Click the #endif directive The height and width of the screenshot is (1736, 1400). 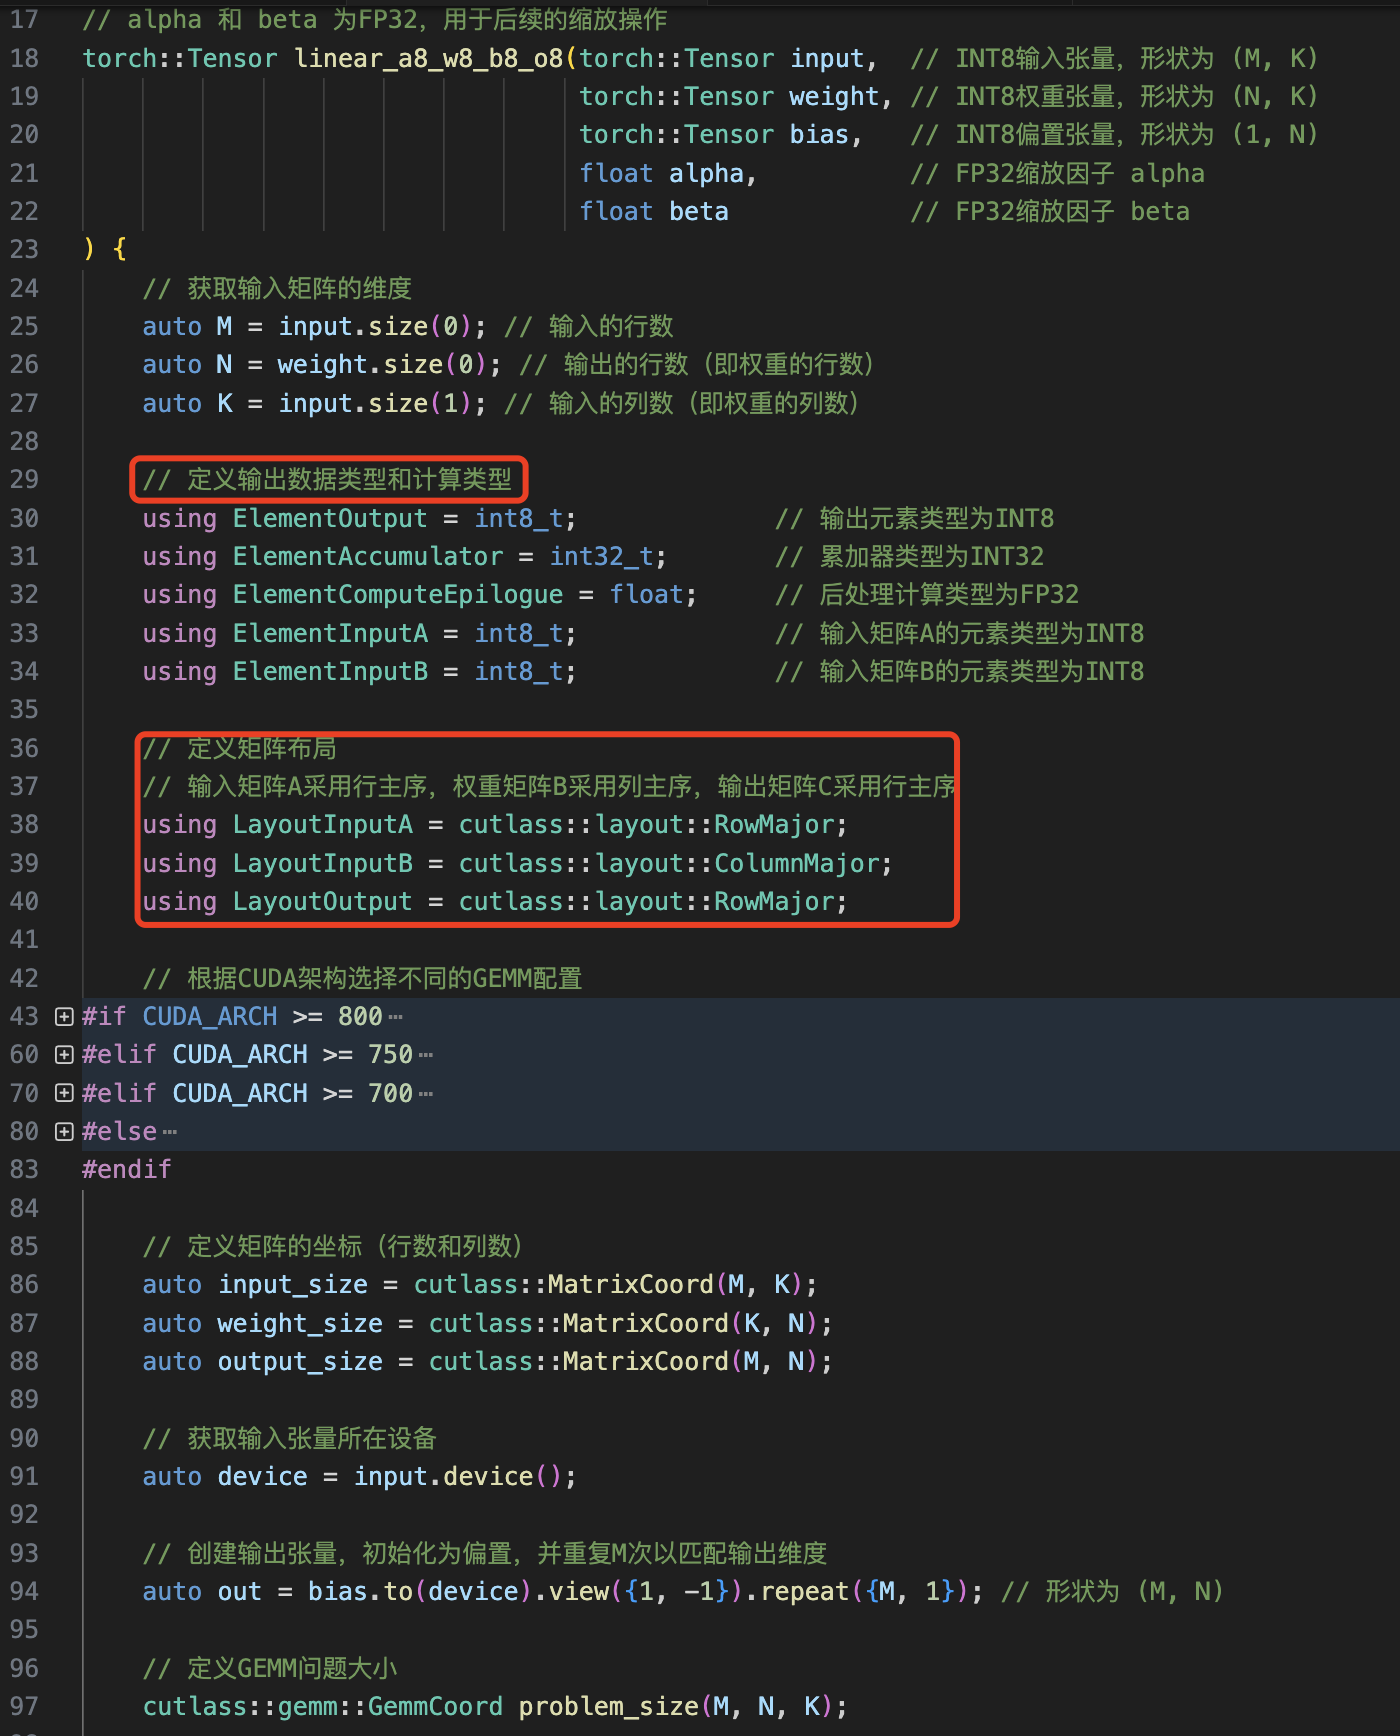click(x=127, y=1170)
